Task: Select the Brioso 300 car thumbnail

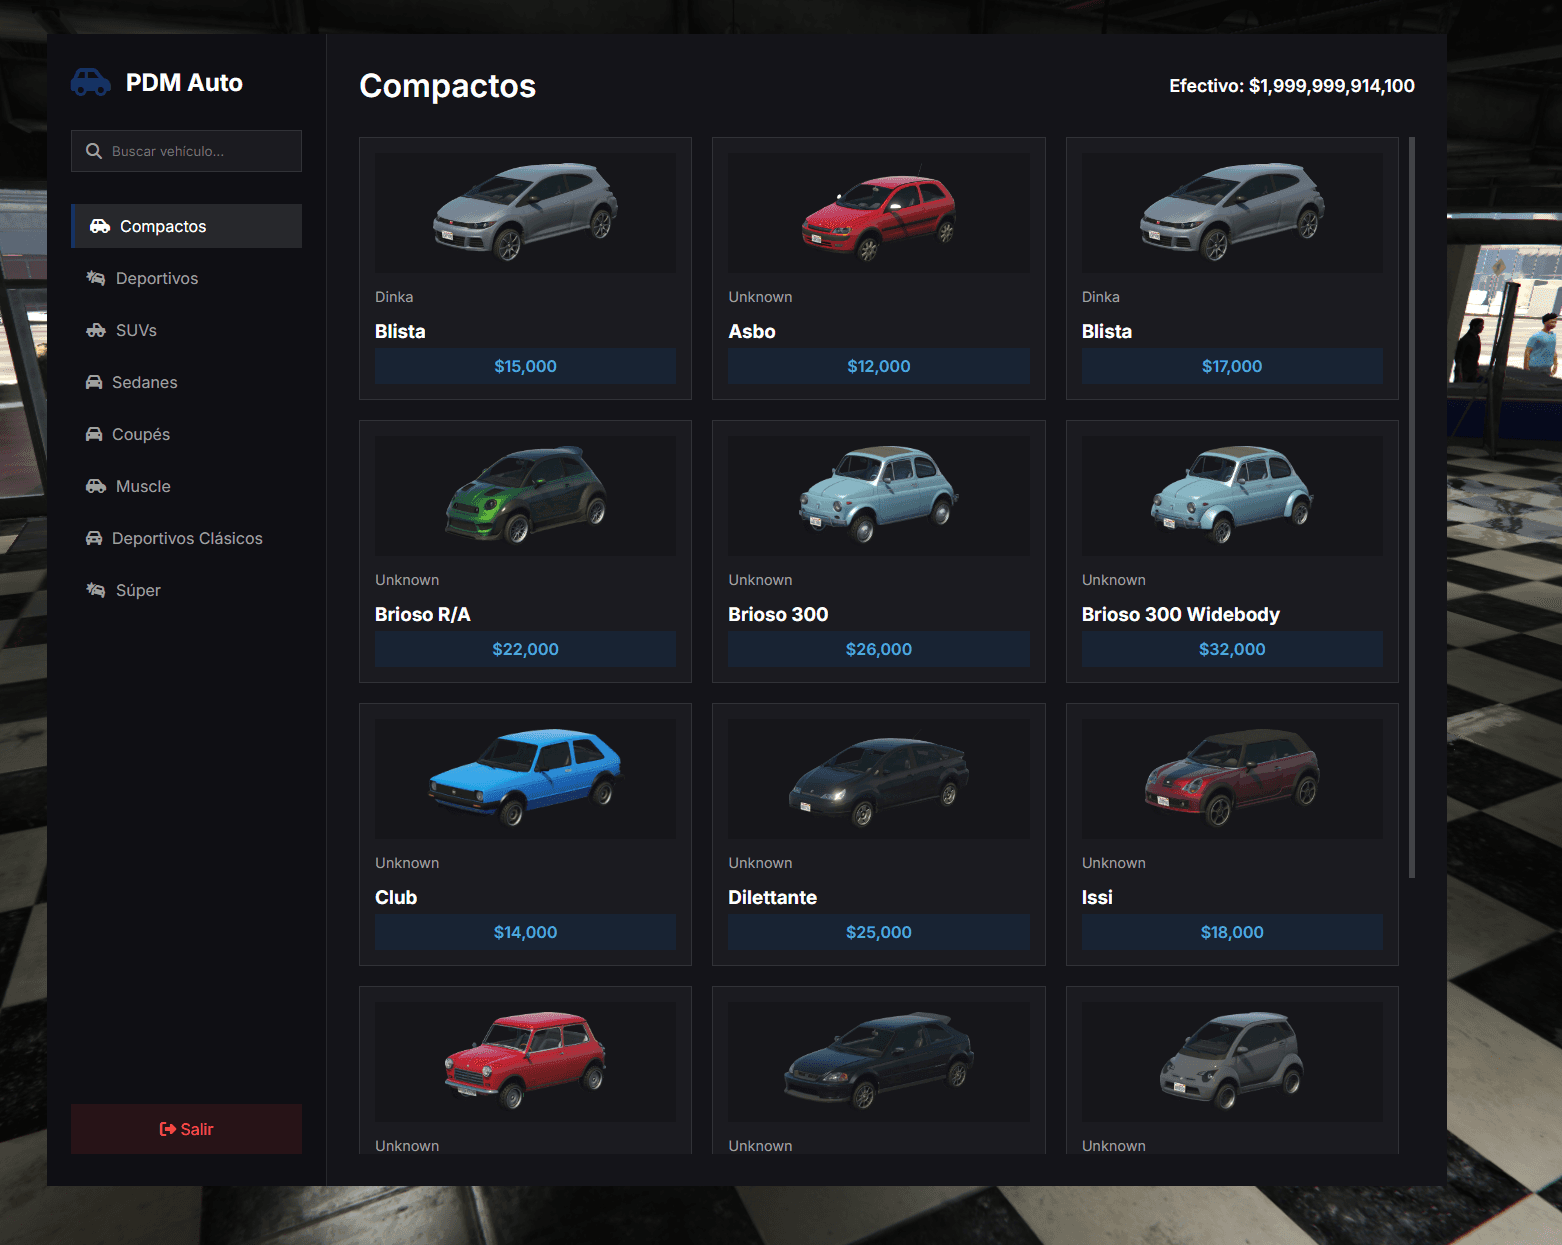Action: point(879,496)
